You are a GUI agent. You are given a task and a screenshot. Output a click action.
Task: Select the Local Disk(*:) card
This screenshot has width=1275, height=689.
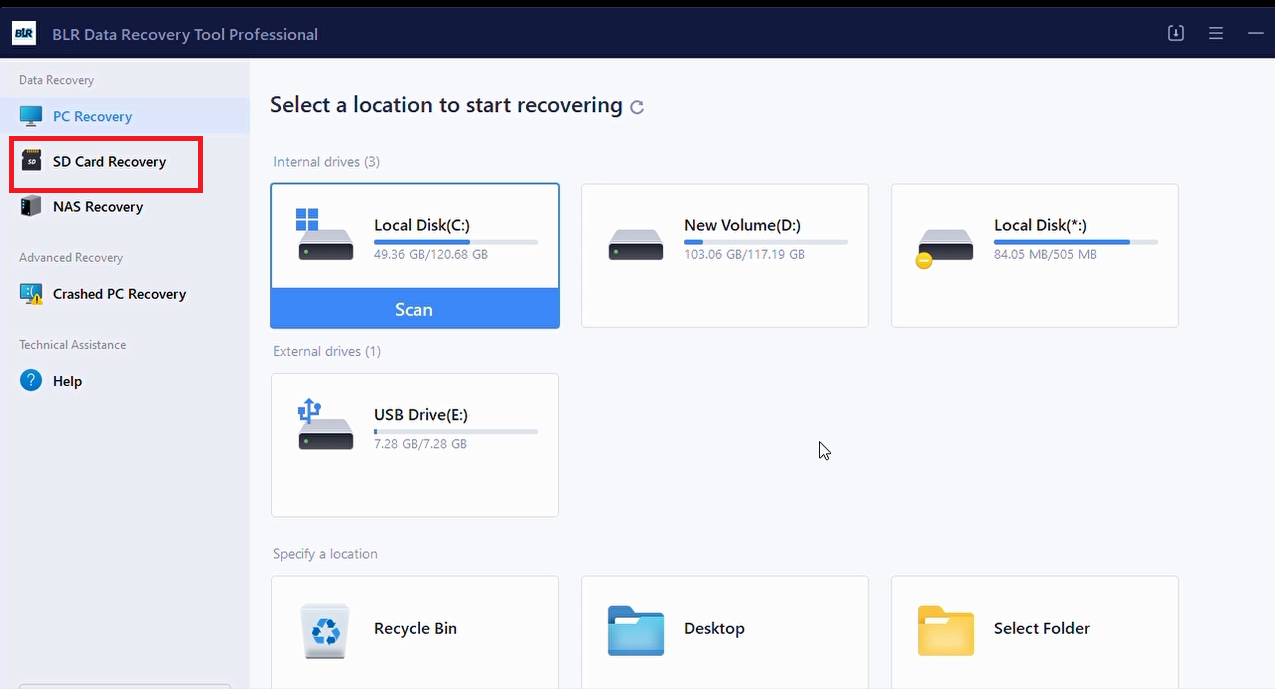point(1035,256)
